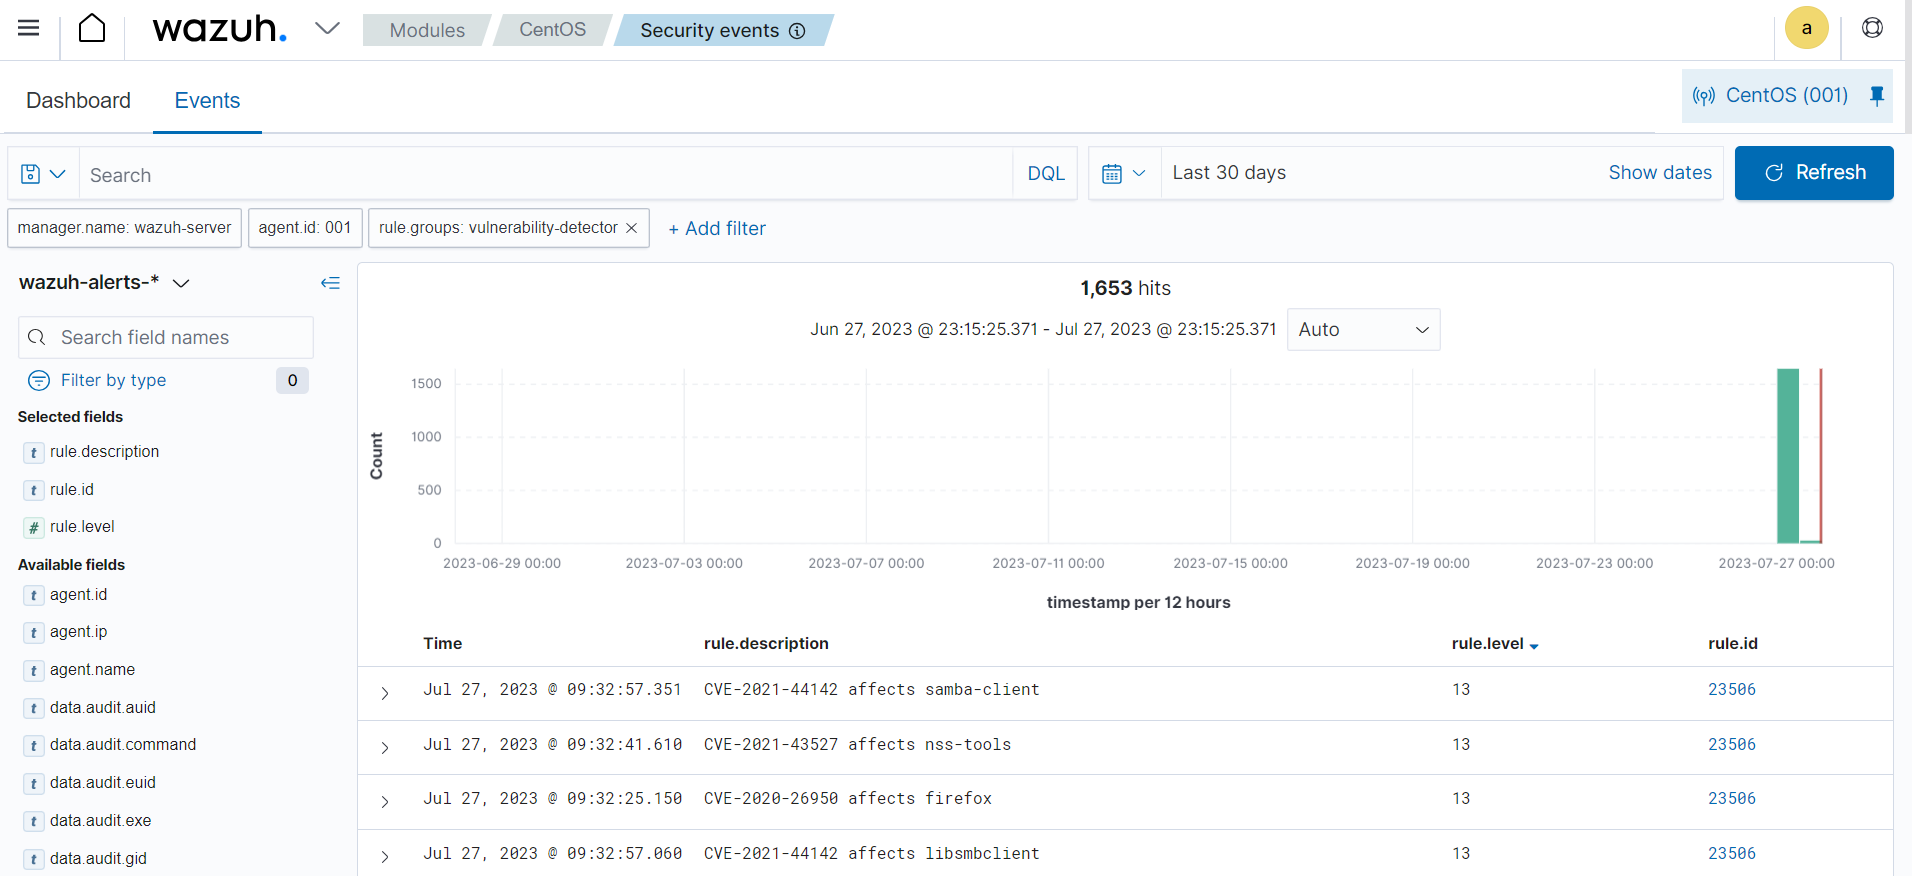Image resolution: width=1912 pixels, height=876 pixels.
Task: Click data.audit.auid available field
Action: [102, 708]
